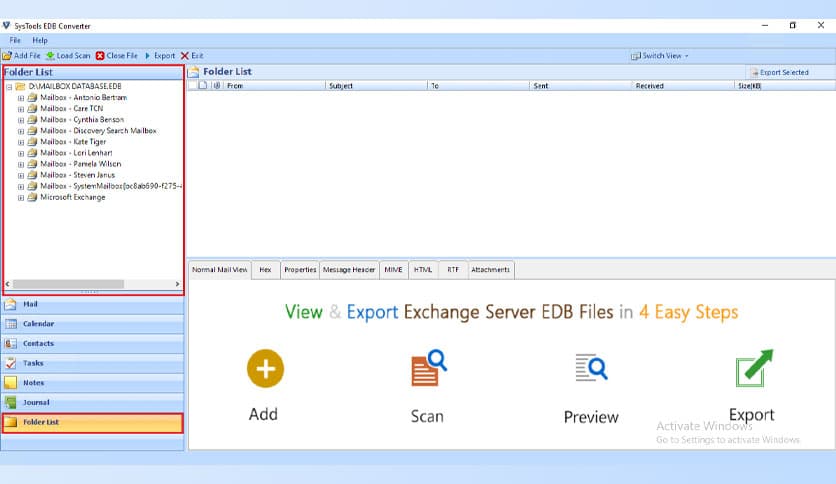836x484 pixels.
Task: Open the Contacts navigation pane
Action: click(x=93, y=344)
